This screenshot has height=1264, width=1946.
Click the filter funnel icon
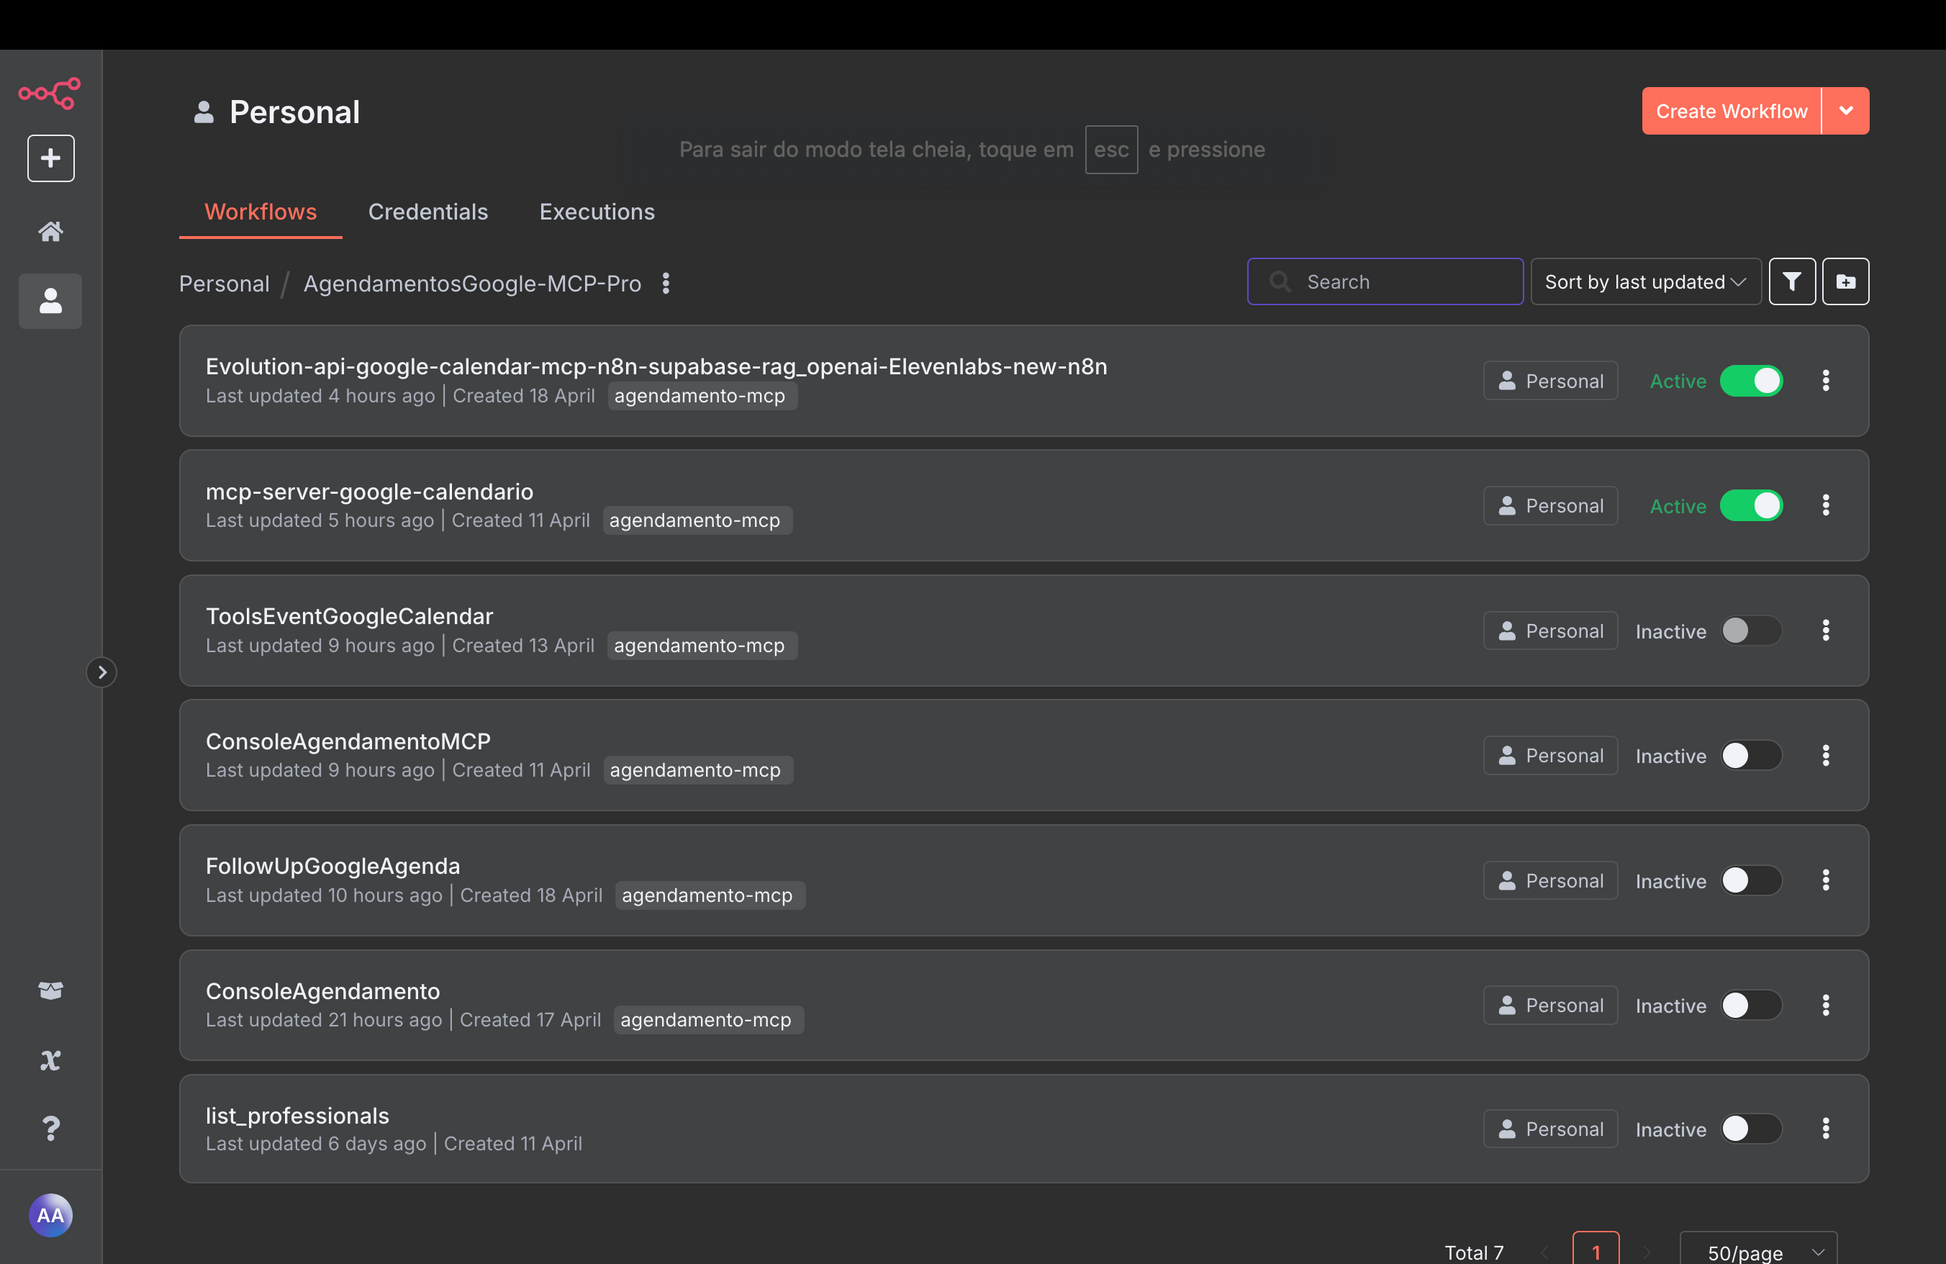tap(1792, 282)
